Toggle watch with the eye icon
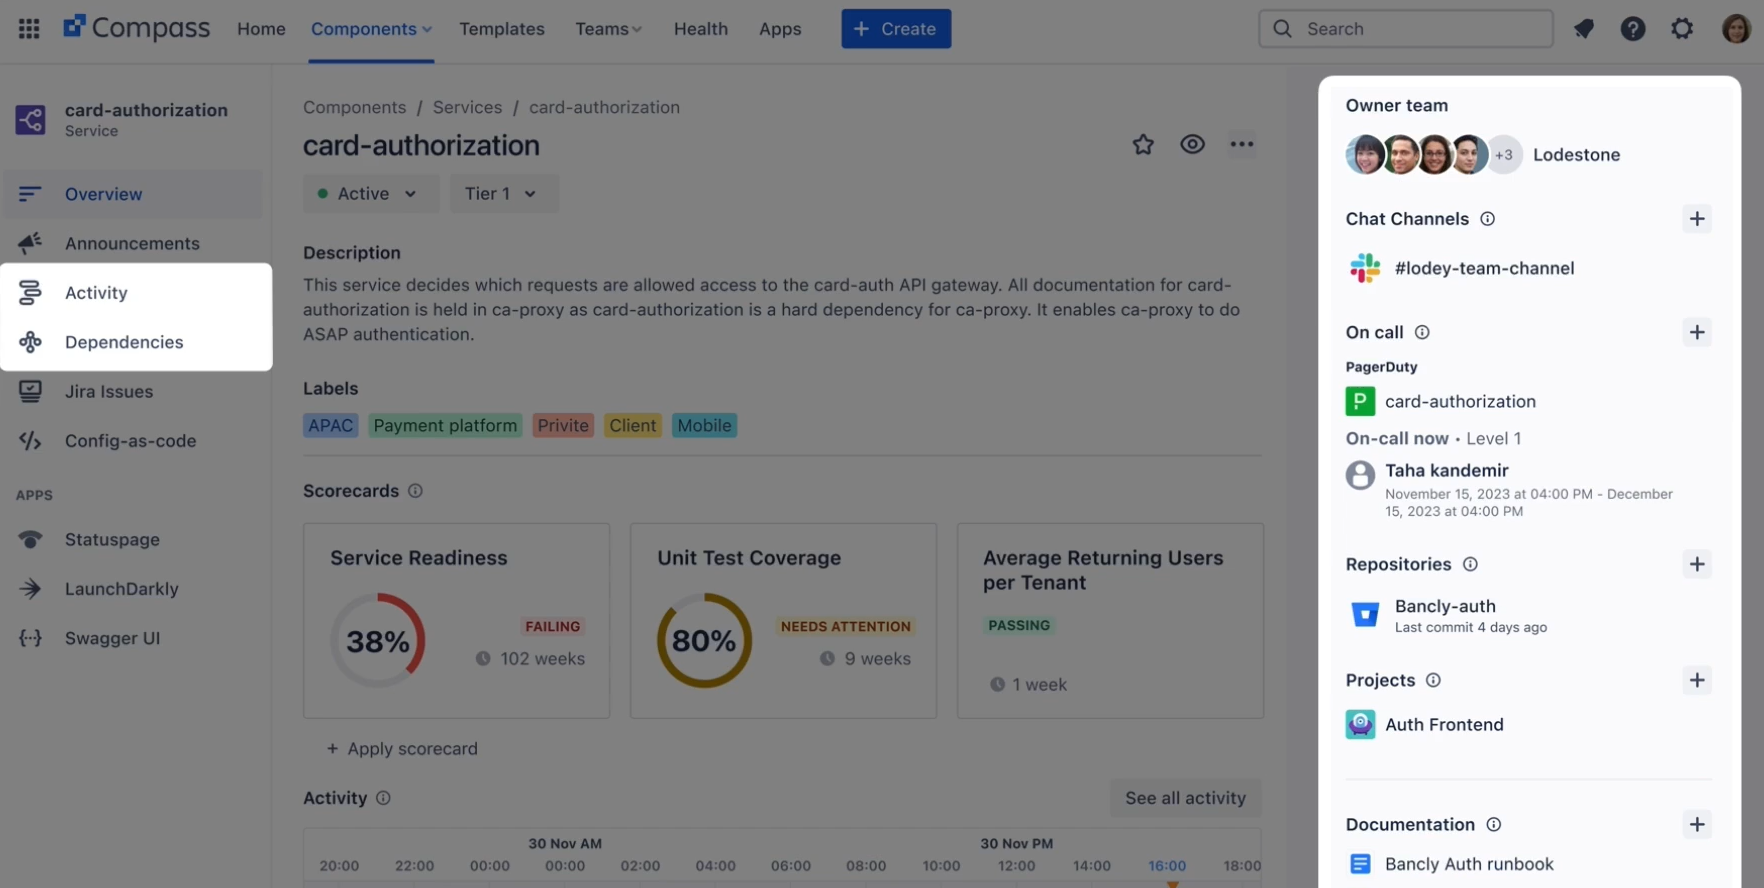Screen dimensions: 1764x888 [1192, 145]
